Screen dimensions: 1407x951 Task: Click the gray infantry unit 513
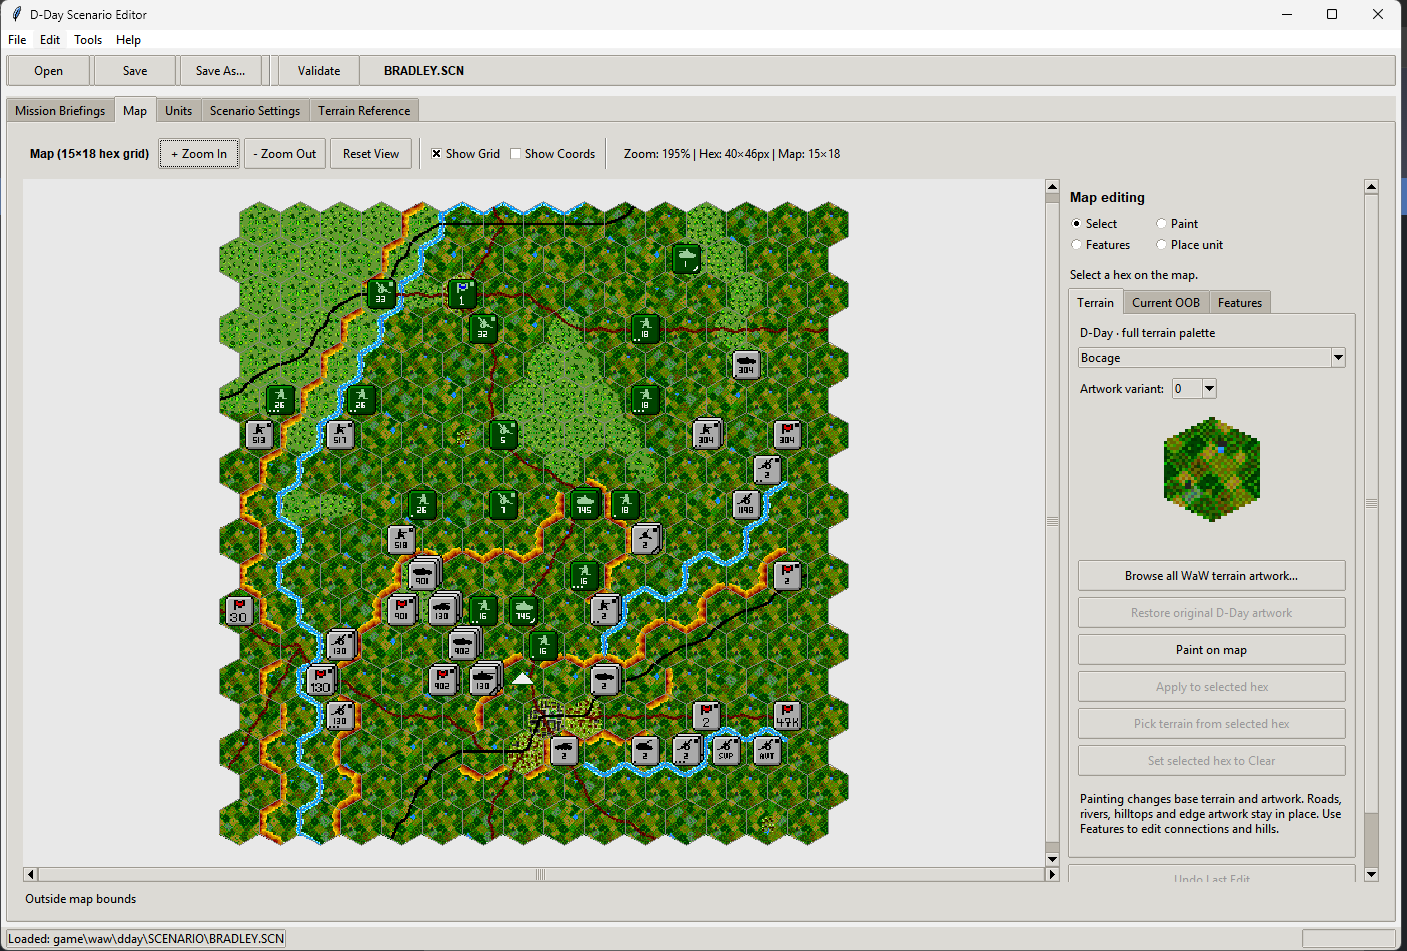coord(260,434)
